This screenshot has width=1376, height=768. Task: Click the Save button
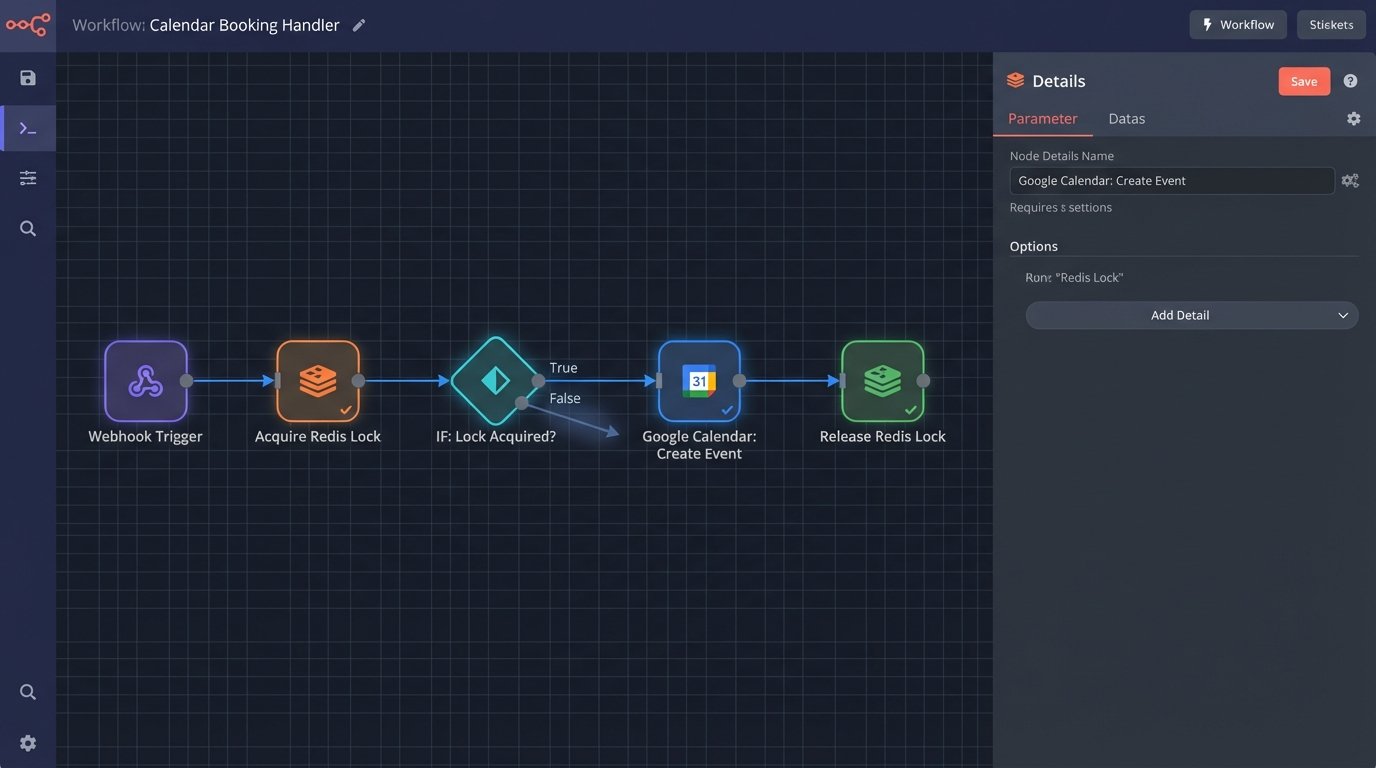tap(1303, 81)
